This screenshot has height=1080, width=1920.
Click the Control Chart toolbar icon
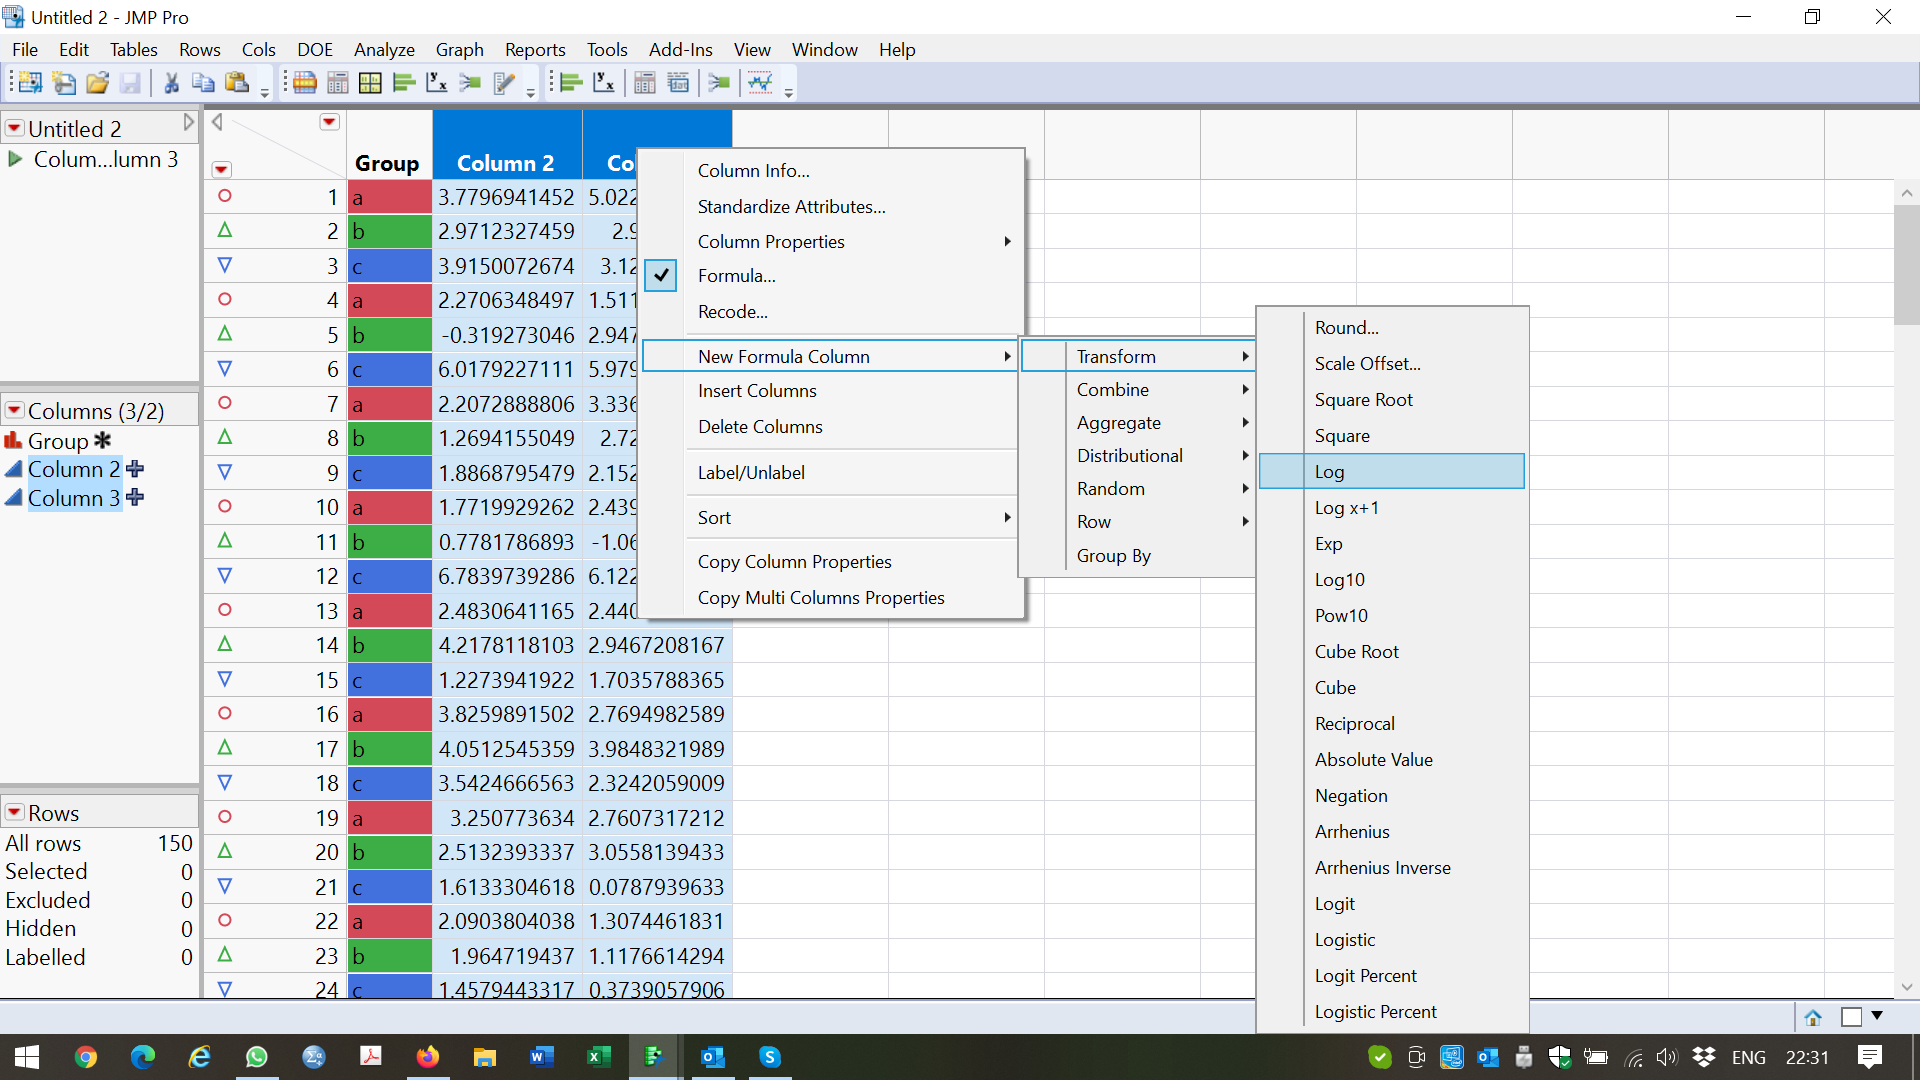(761, 83)
